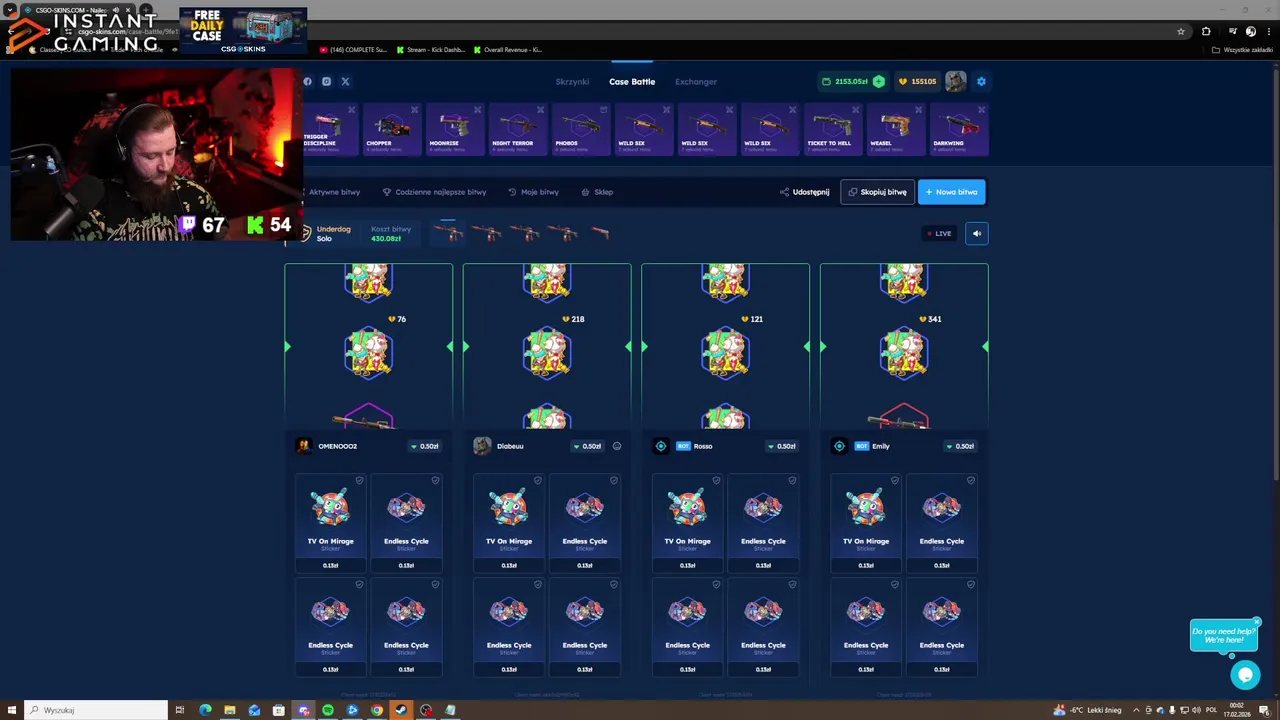Screen dimensions: 1280x720
Task: Open the Facebook social link icon
Action: (307, 82)
